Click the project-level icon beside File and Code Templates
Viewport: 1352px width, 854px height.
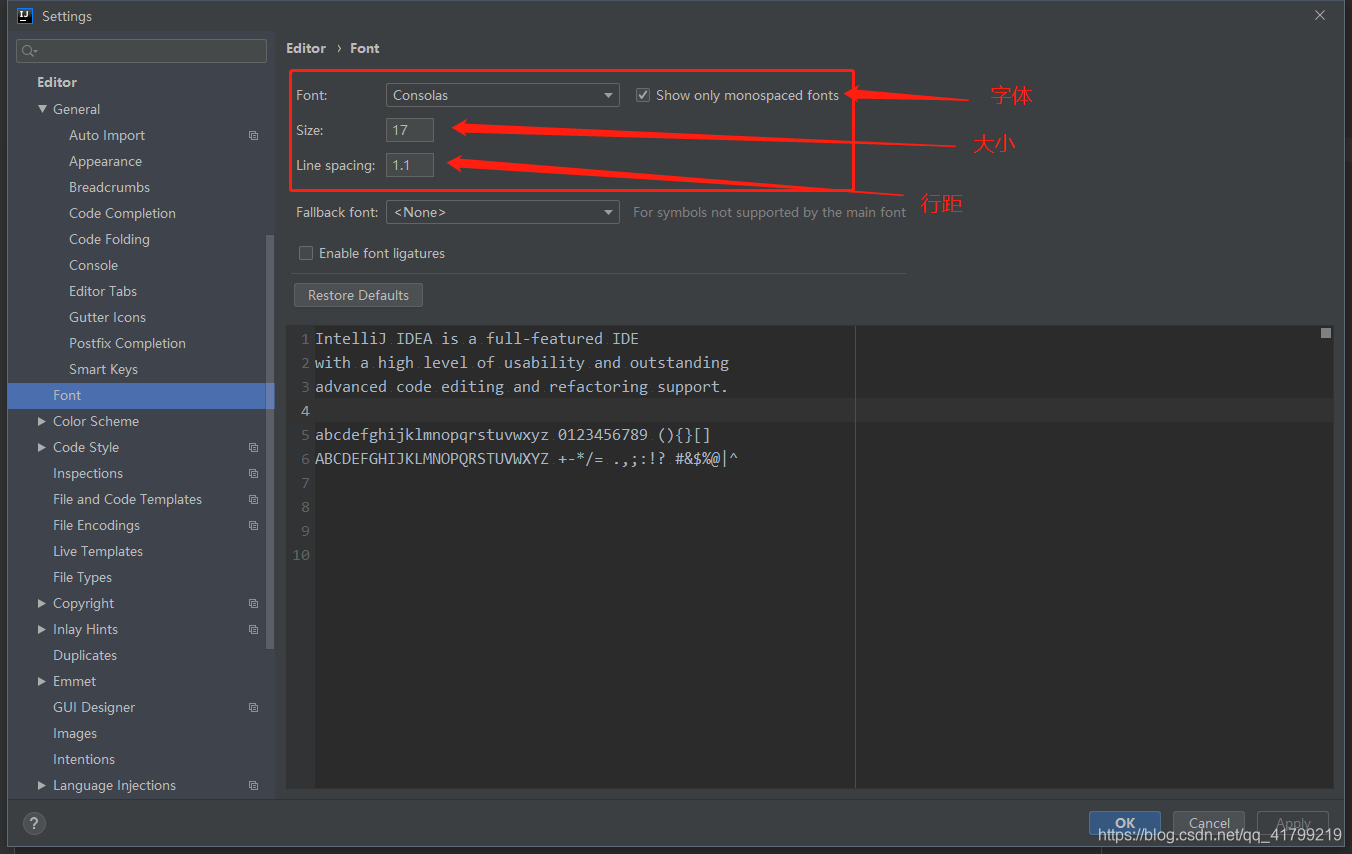[x=253, y=499]
